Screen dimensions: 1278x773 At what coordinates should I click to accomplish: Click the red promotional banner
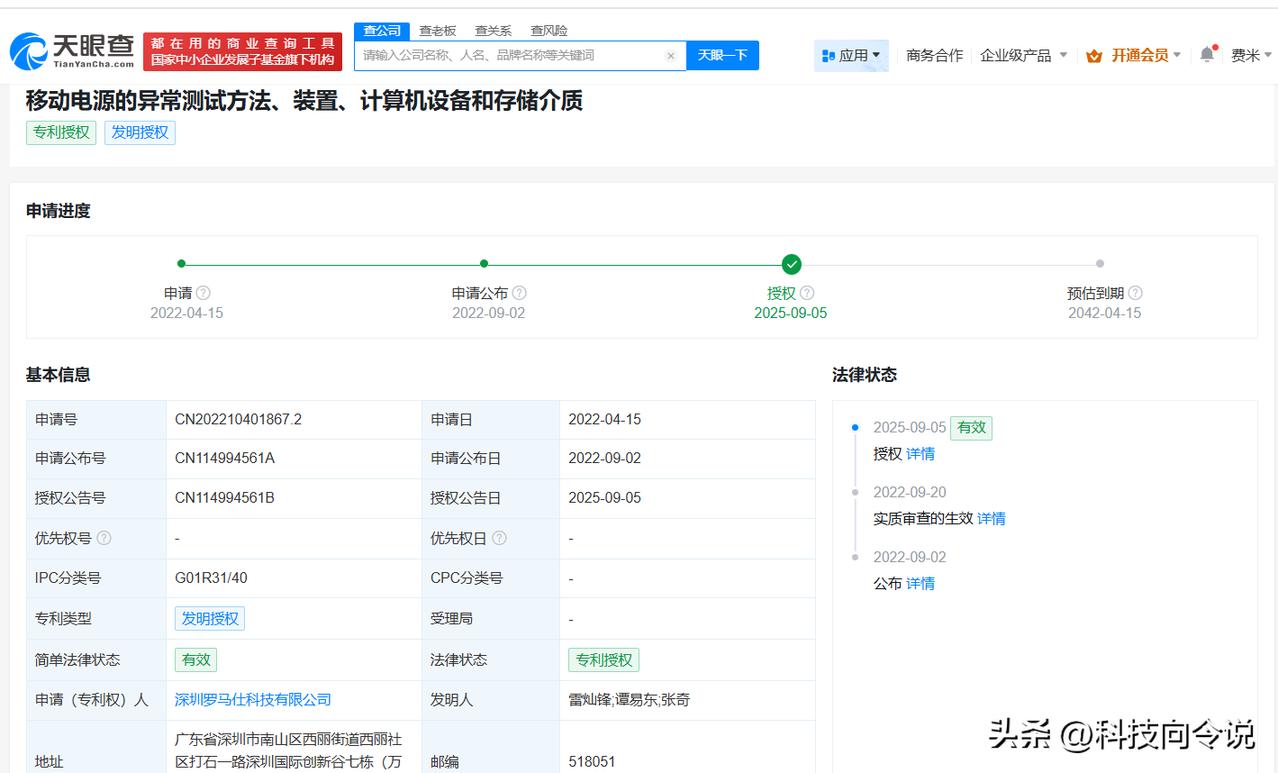pos(243,52)
